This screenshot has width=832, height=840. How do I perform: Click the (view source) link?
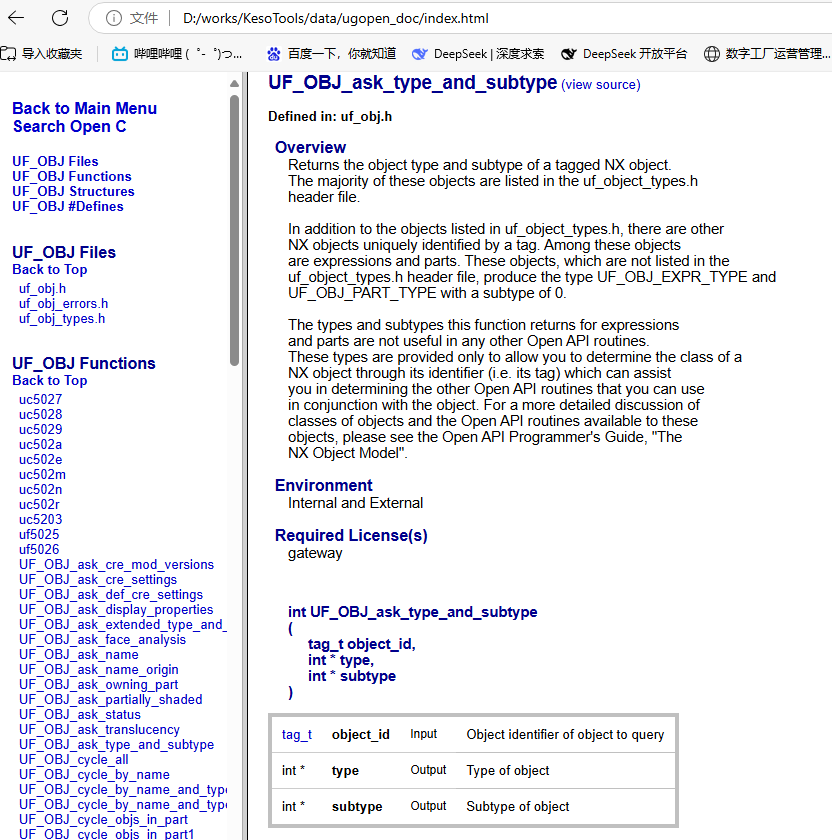pyautogui.click(x=601, y=85)
